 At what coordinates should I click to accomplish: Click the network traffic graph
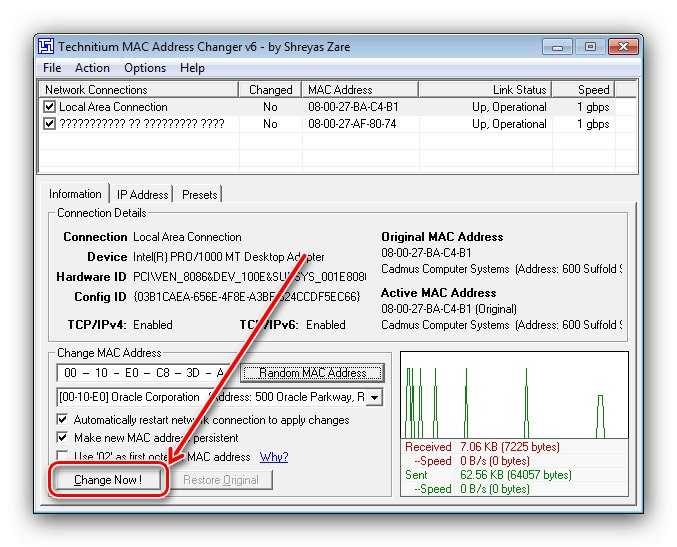pyautogui.click(x=514, y=395)
